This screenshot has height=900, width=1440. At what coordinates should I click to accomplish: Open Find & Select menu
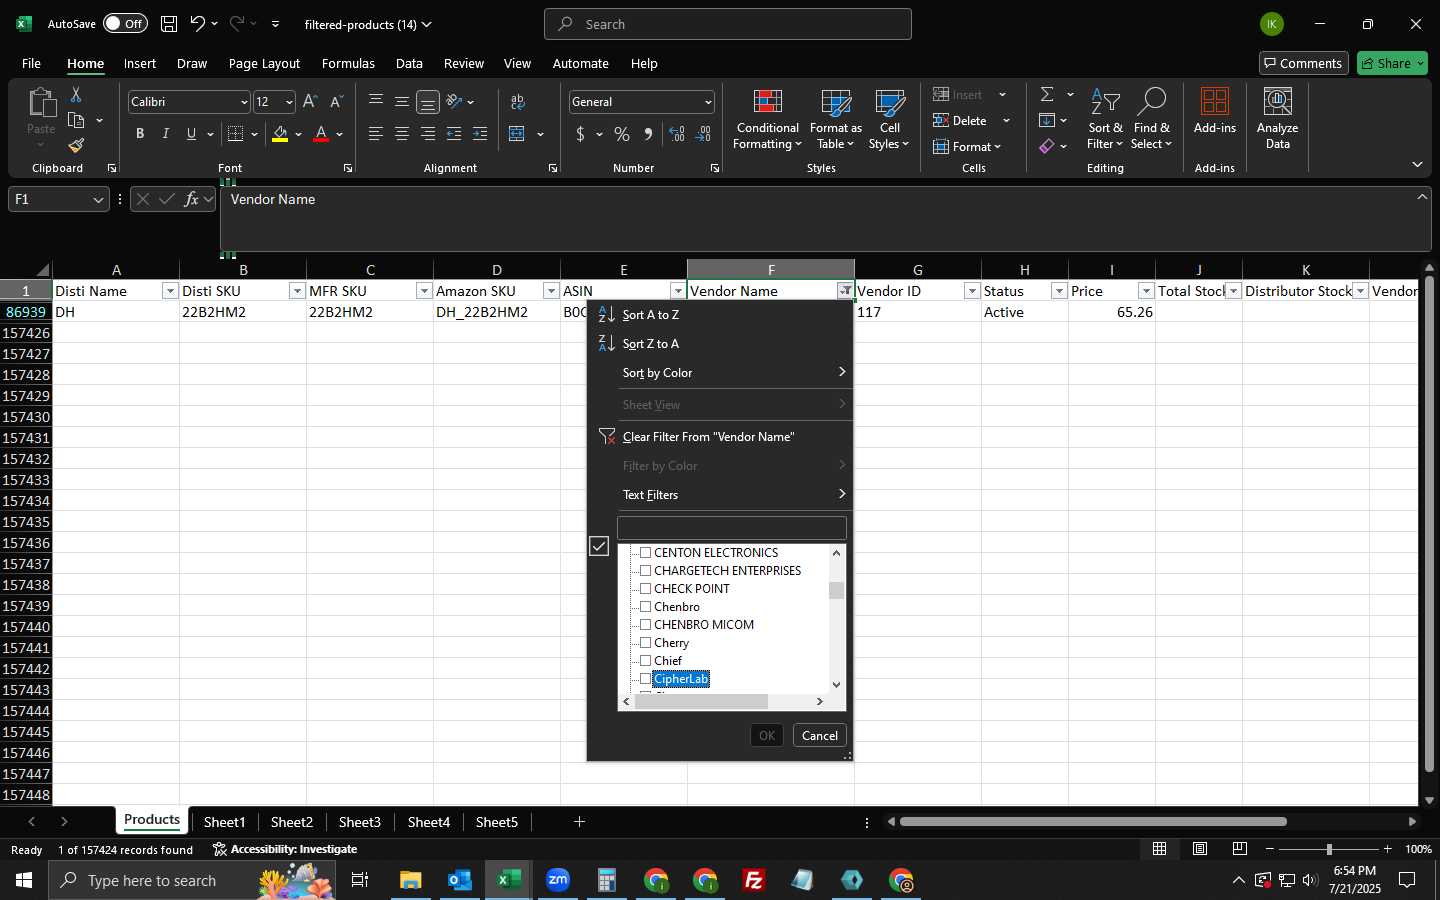(x=1151, y=120)
